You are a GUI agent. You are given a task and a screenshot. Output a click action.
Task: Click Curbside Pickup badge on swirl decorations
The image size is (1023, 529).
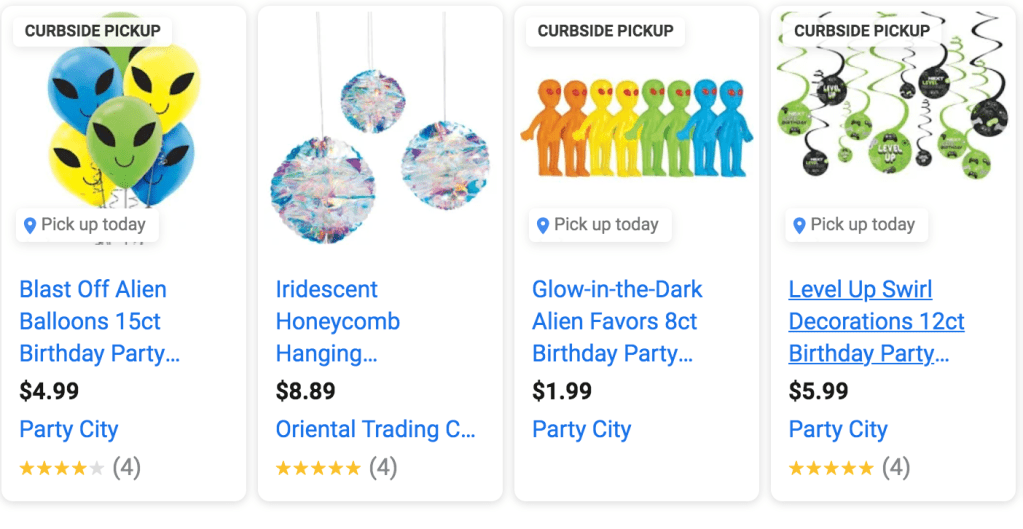pos(861,31)
